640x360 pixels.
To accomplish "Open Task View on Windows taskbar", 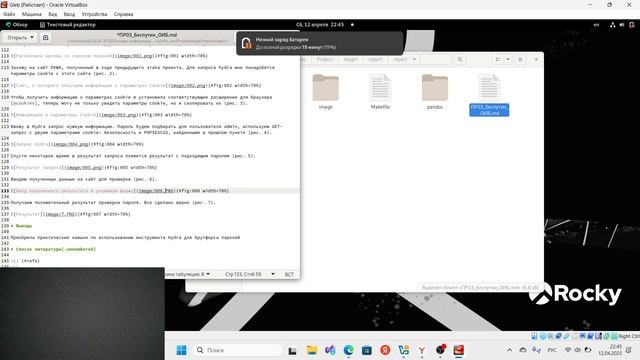I will point(292,350).
